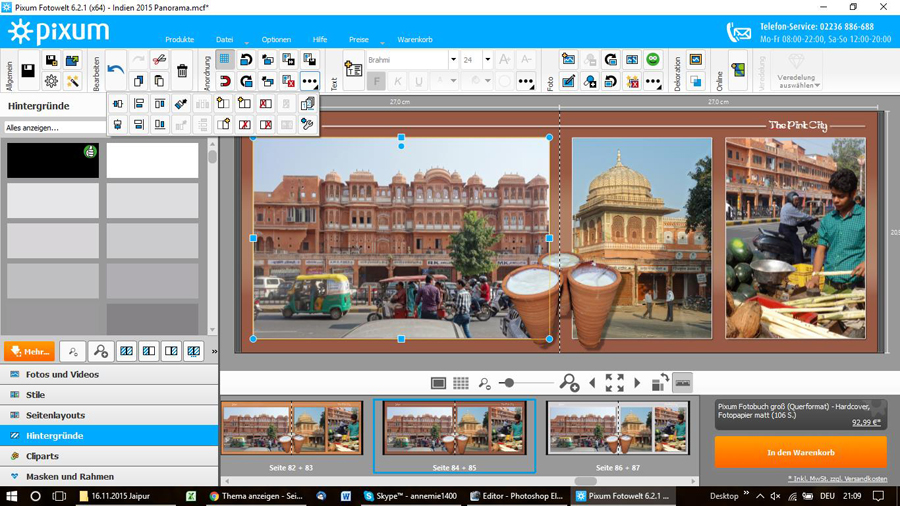Delete selection with the trash can icon

click(x=182, y=71)
